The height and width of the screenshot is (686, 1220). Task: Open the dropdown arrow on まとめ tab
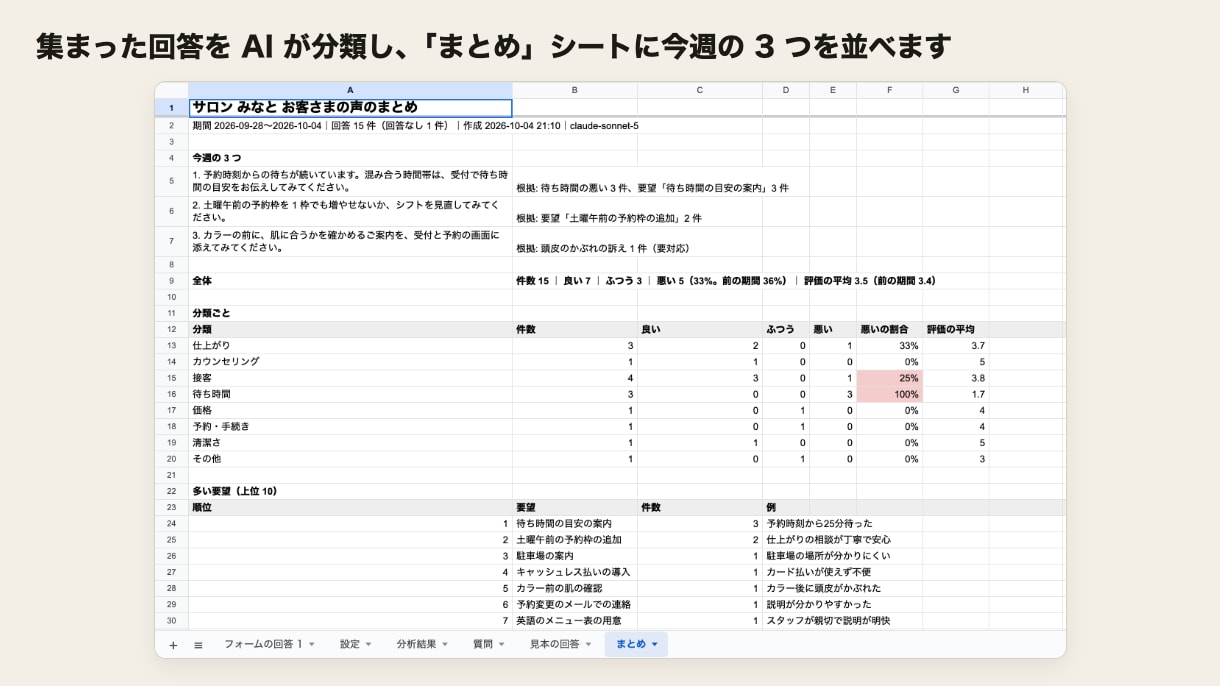point(655,645)
